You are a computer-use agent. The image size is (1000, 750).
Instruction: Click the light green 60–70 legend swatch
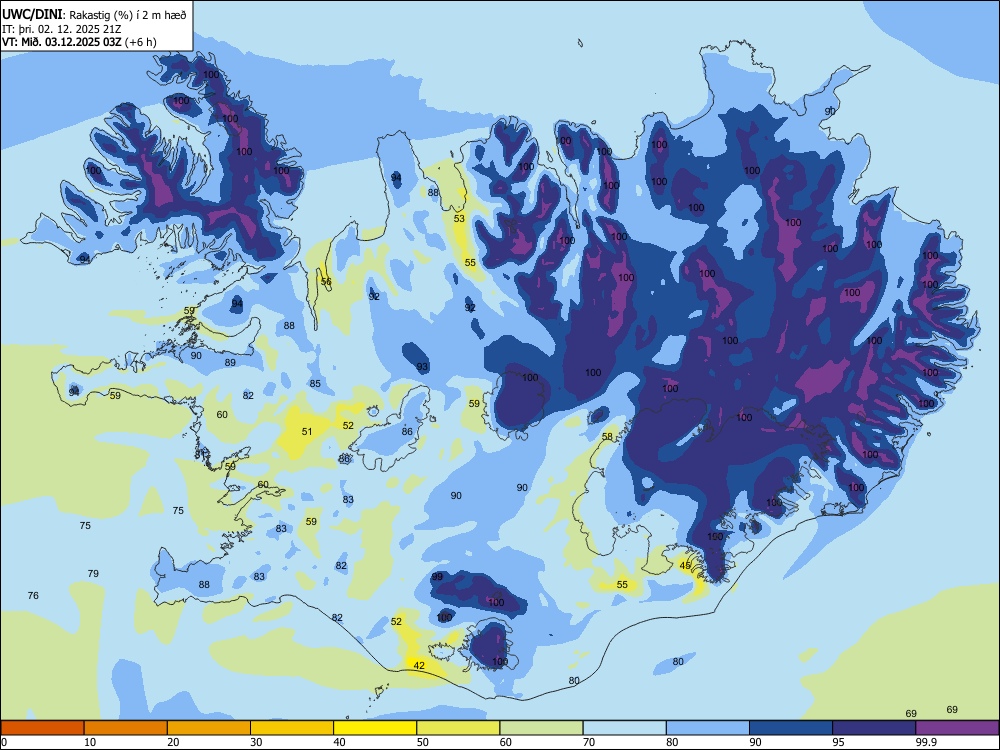tap(541, 728)
